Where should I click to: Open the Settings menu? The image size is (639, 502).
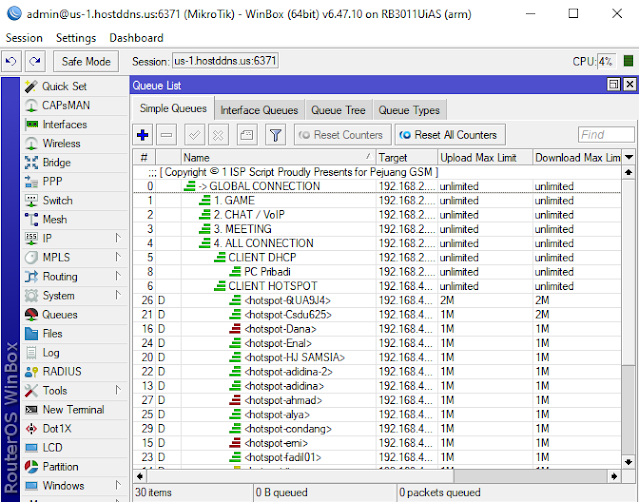click(76, 38)
